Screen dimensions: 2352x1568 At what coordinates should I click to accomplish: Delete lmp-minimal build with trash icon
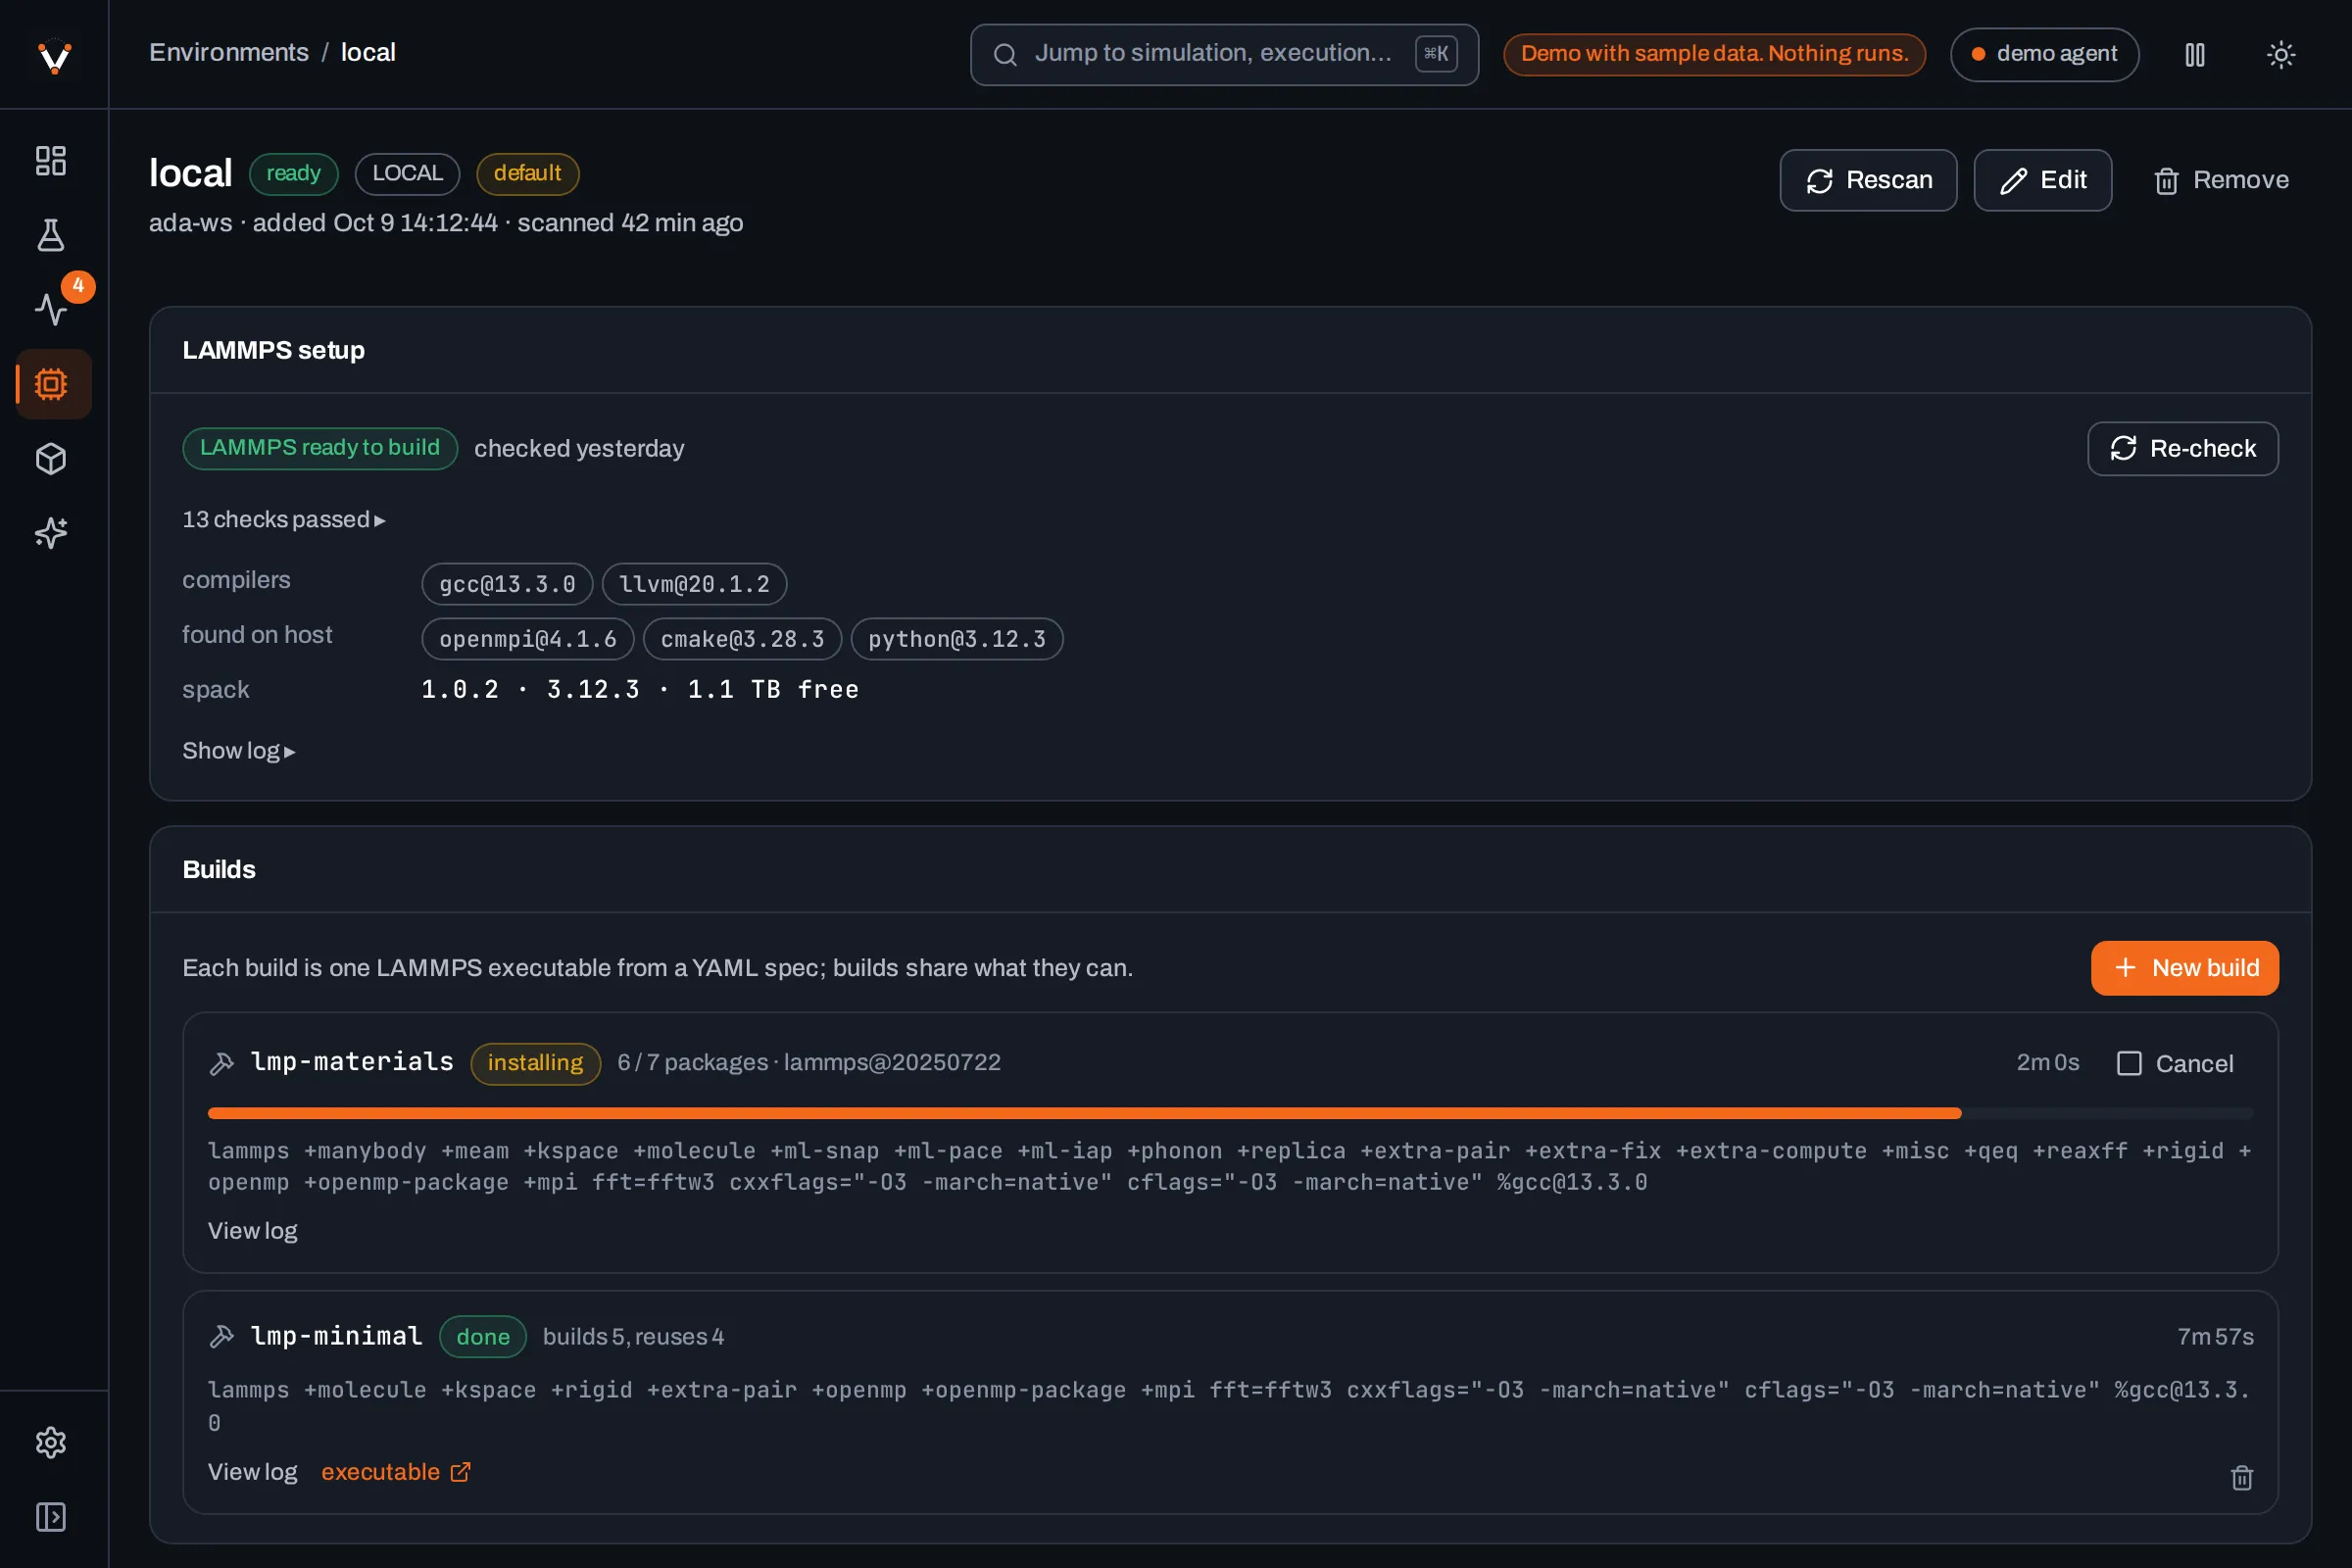pos(2241,1477)
